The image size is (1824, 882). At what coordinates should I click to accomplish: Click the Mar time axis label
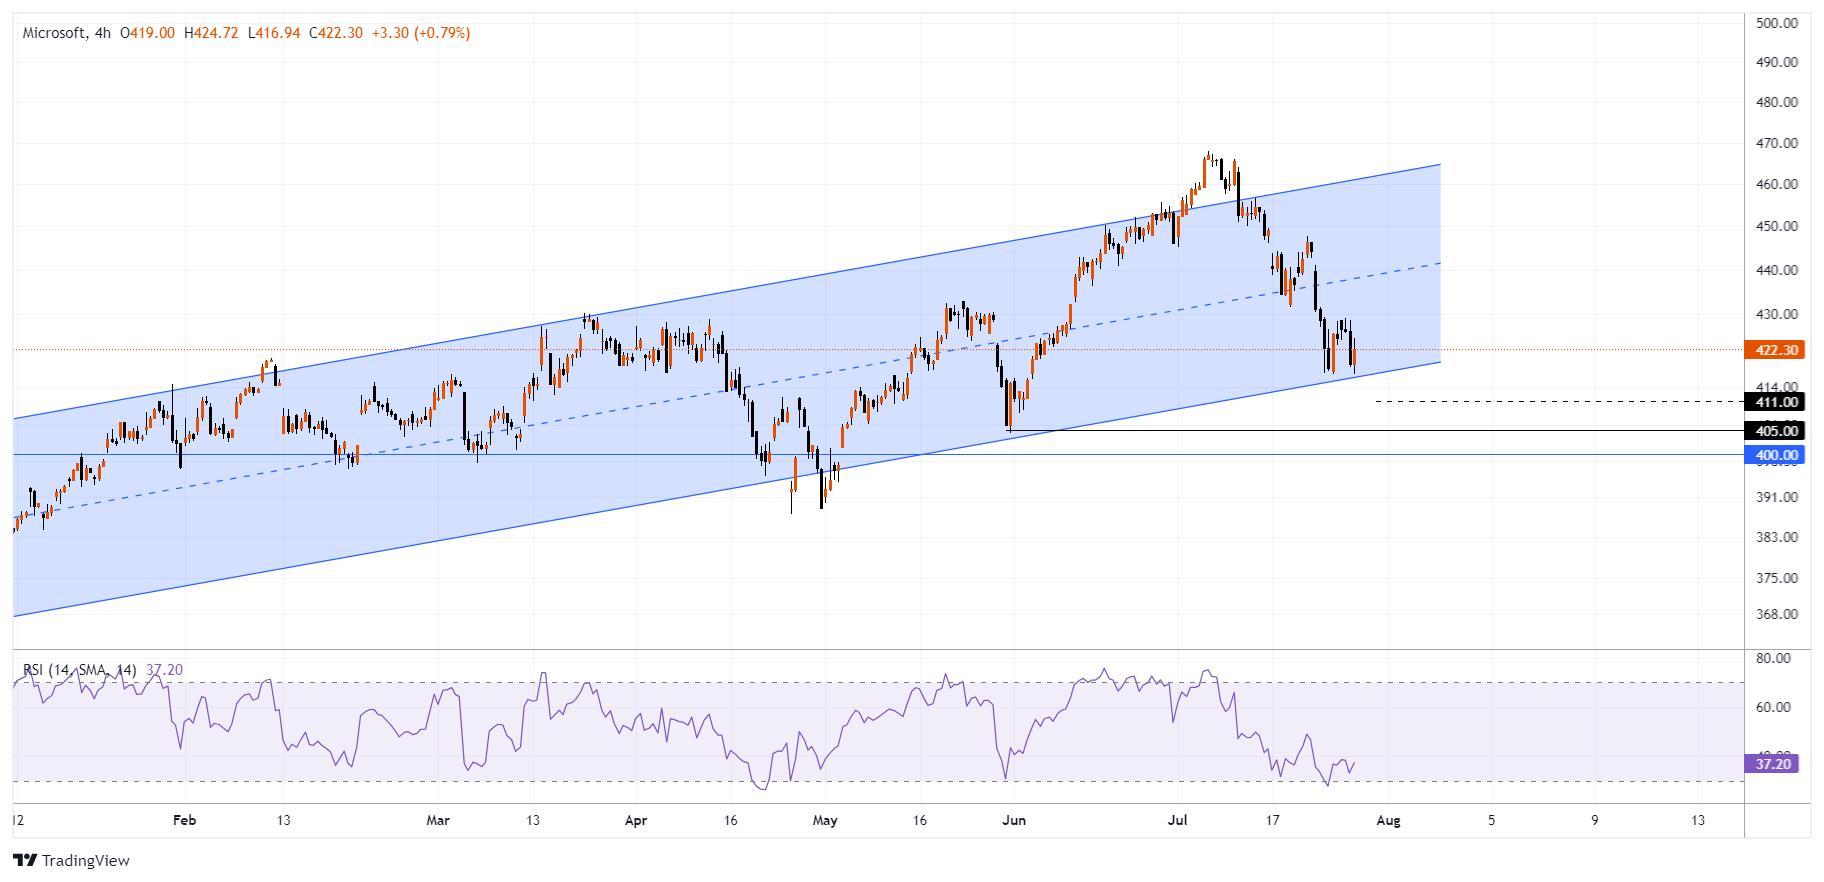point(438,820)
